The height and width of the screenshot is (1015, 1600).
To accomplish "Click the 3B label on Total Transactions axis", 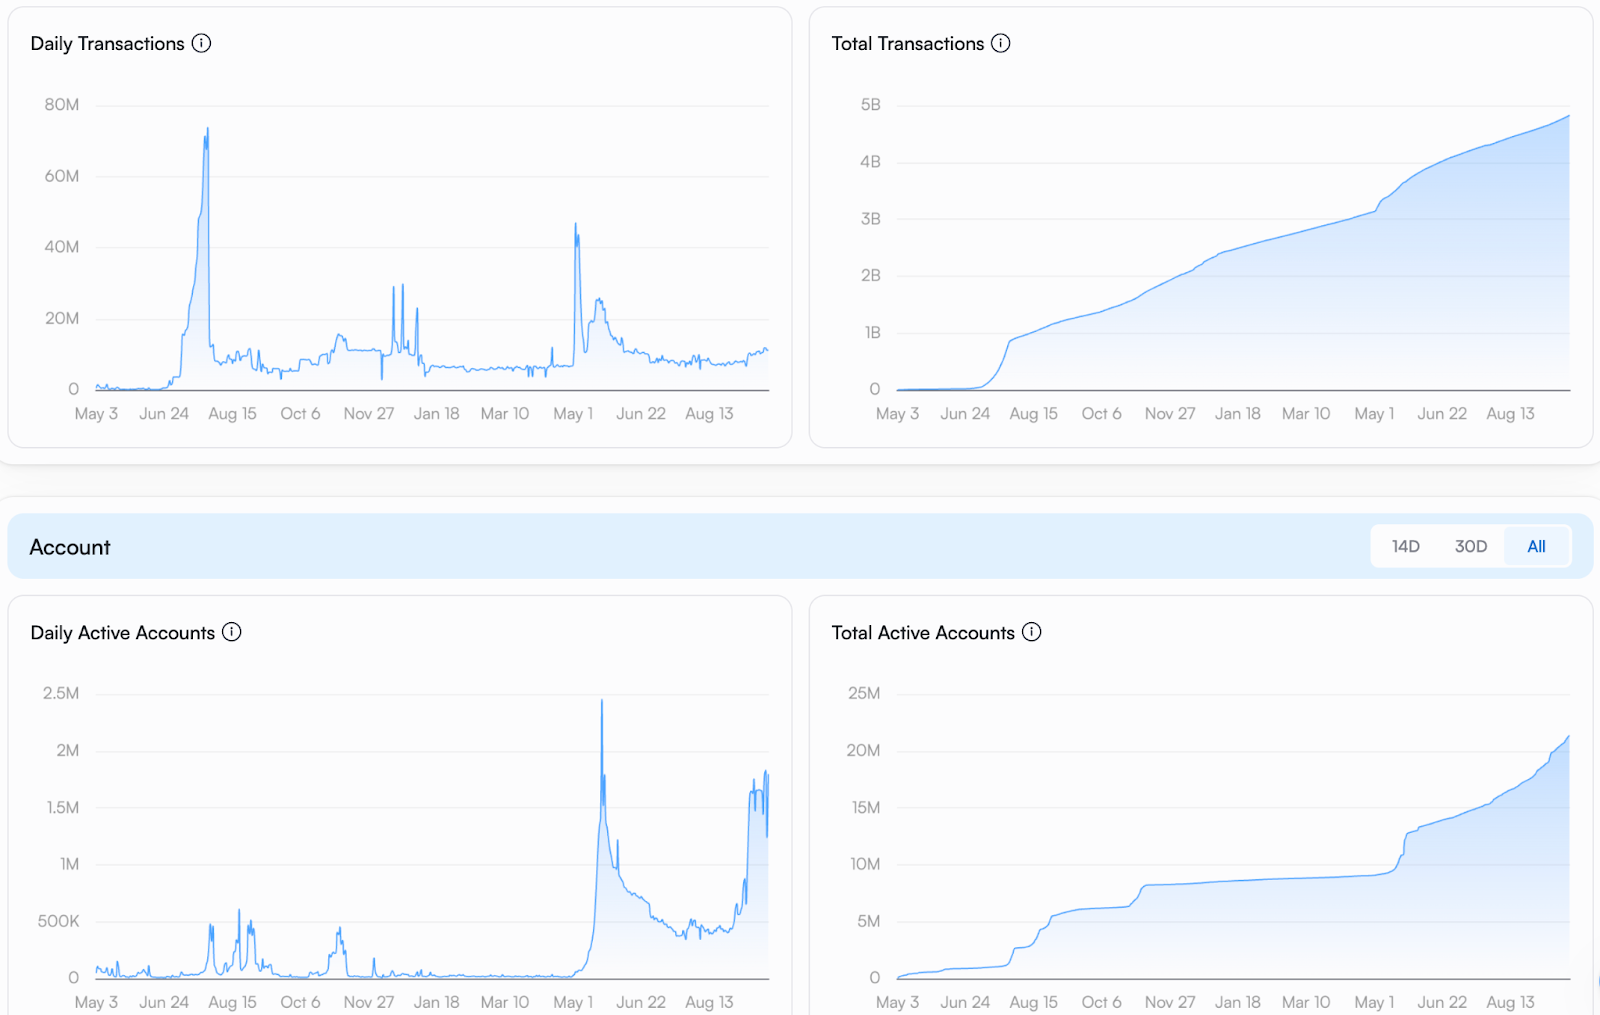I will coord(871,219).
